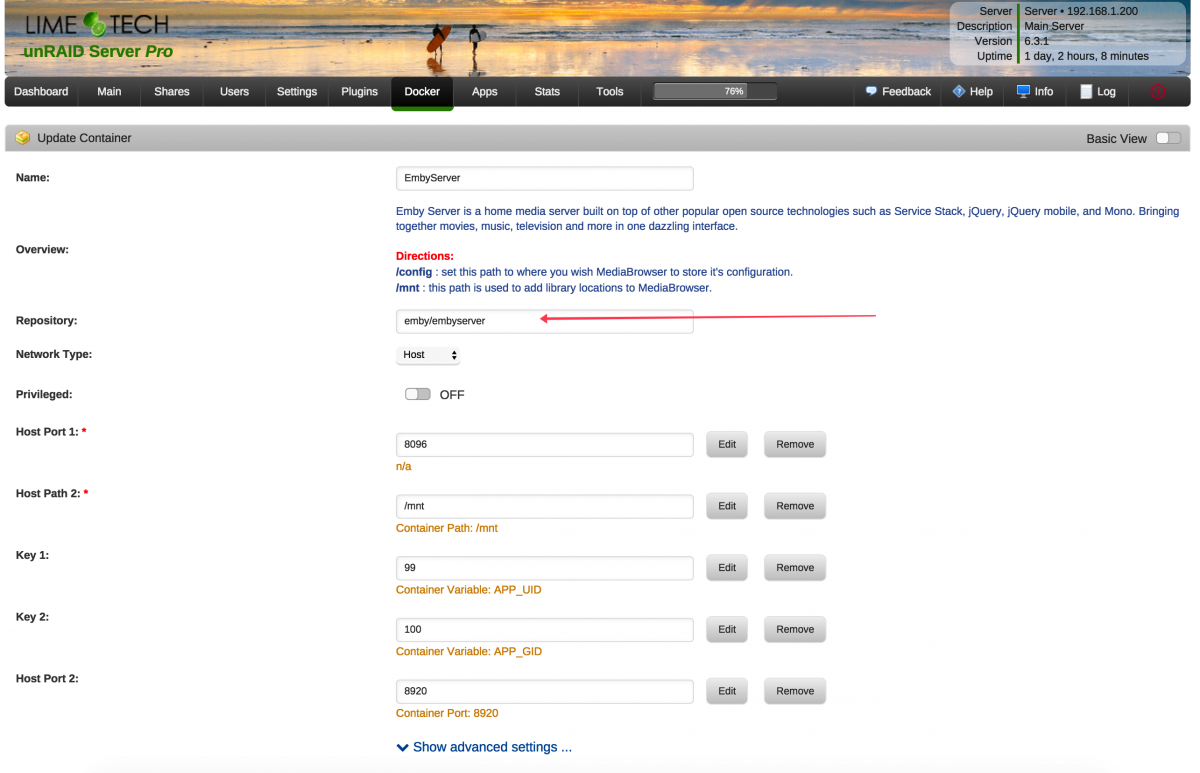Open the Dashboard tab

[41, 91]
